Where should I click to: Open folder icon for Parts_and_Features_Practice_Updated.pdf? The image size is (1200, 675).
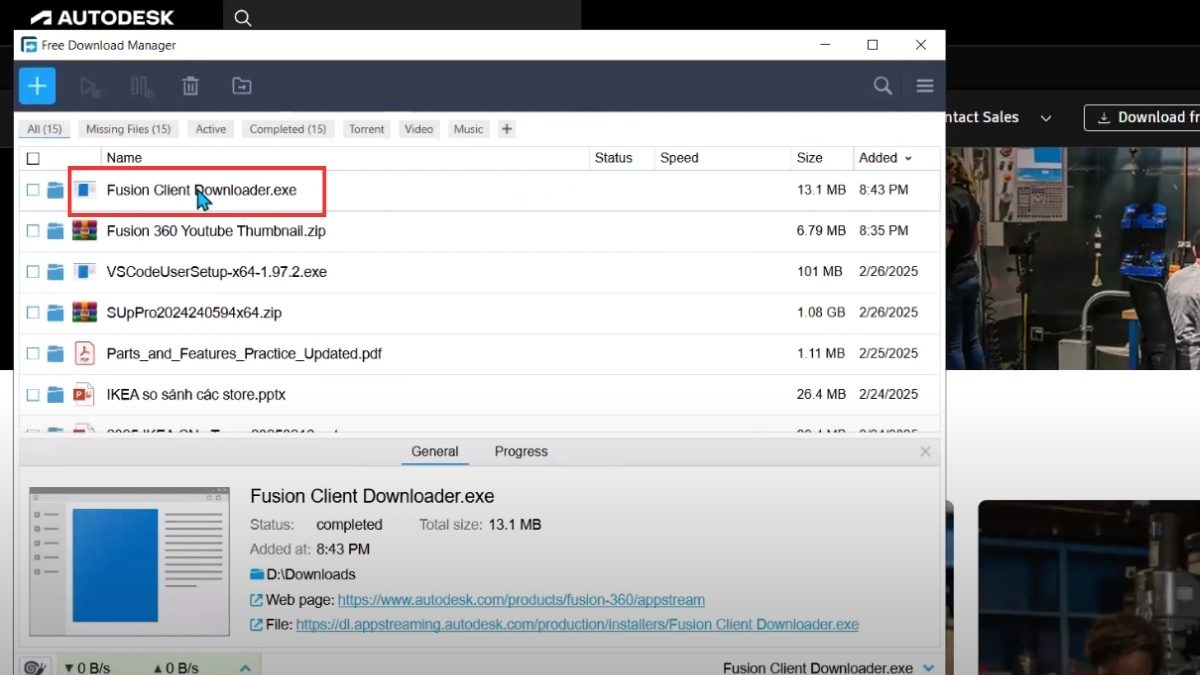point(56,354)
